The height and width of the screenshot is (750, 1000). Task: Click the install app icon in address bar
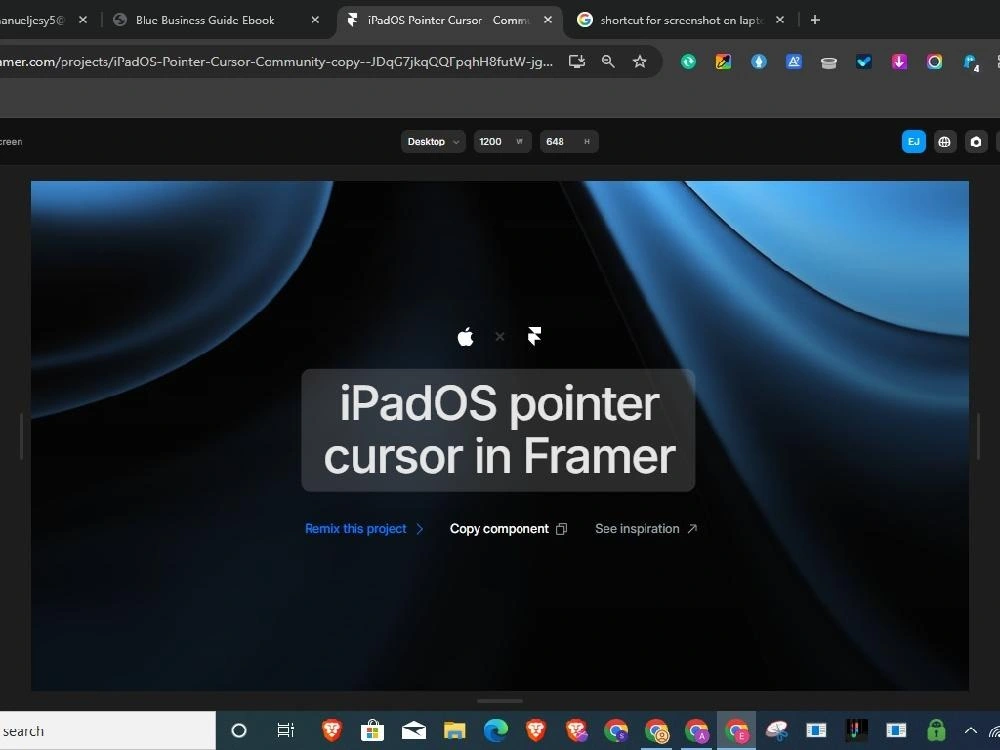pyautogui.click(x=577, y=61)
